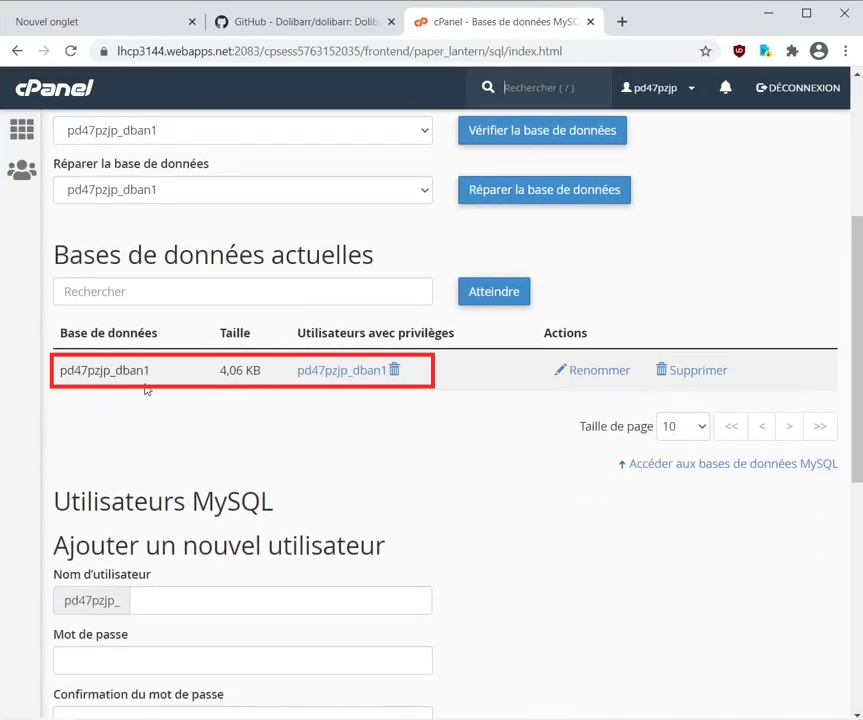Open the pd47pzjp user account menu
This screenshot has width=863, height=720.
[x=657, y=88]
